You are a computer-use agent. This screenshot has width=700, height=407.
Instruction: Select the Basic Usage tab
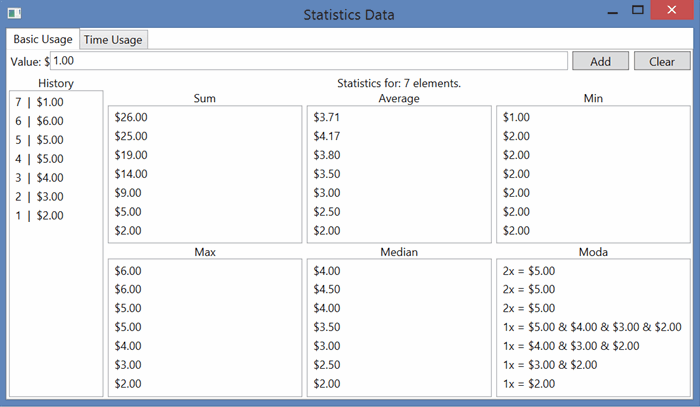coord(43,39)
